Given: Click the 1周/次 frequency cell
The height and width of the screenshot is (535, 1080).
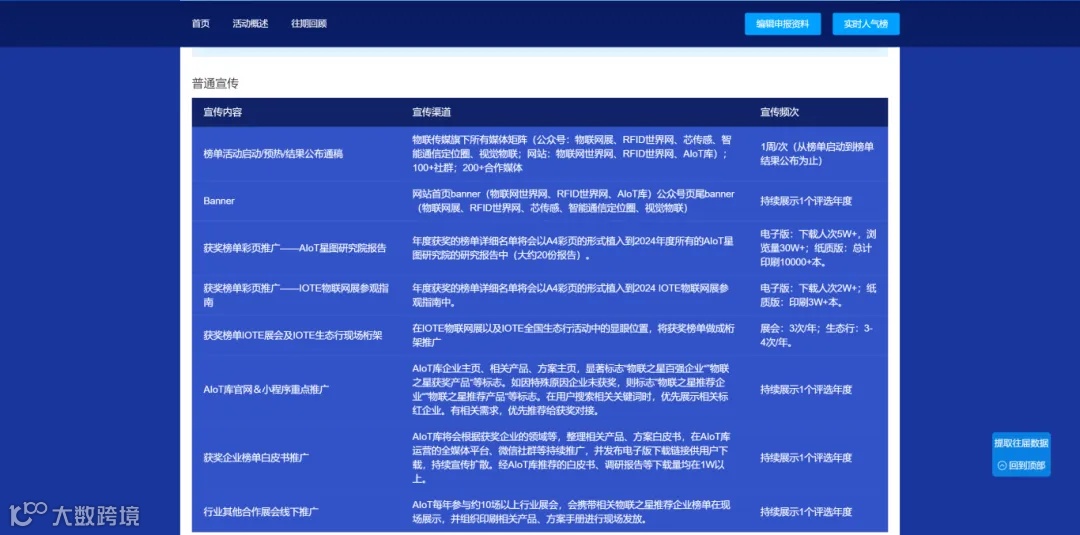Looking at the screenshot, I should click(x=818, y=154).
